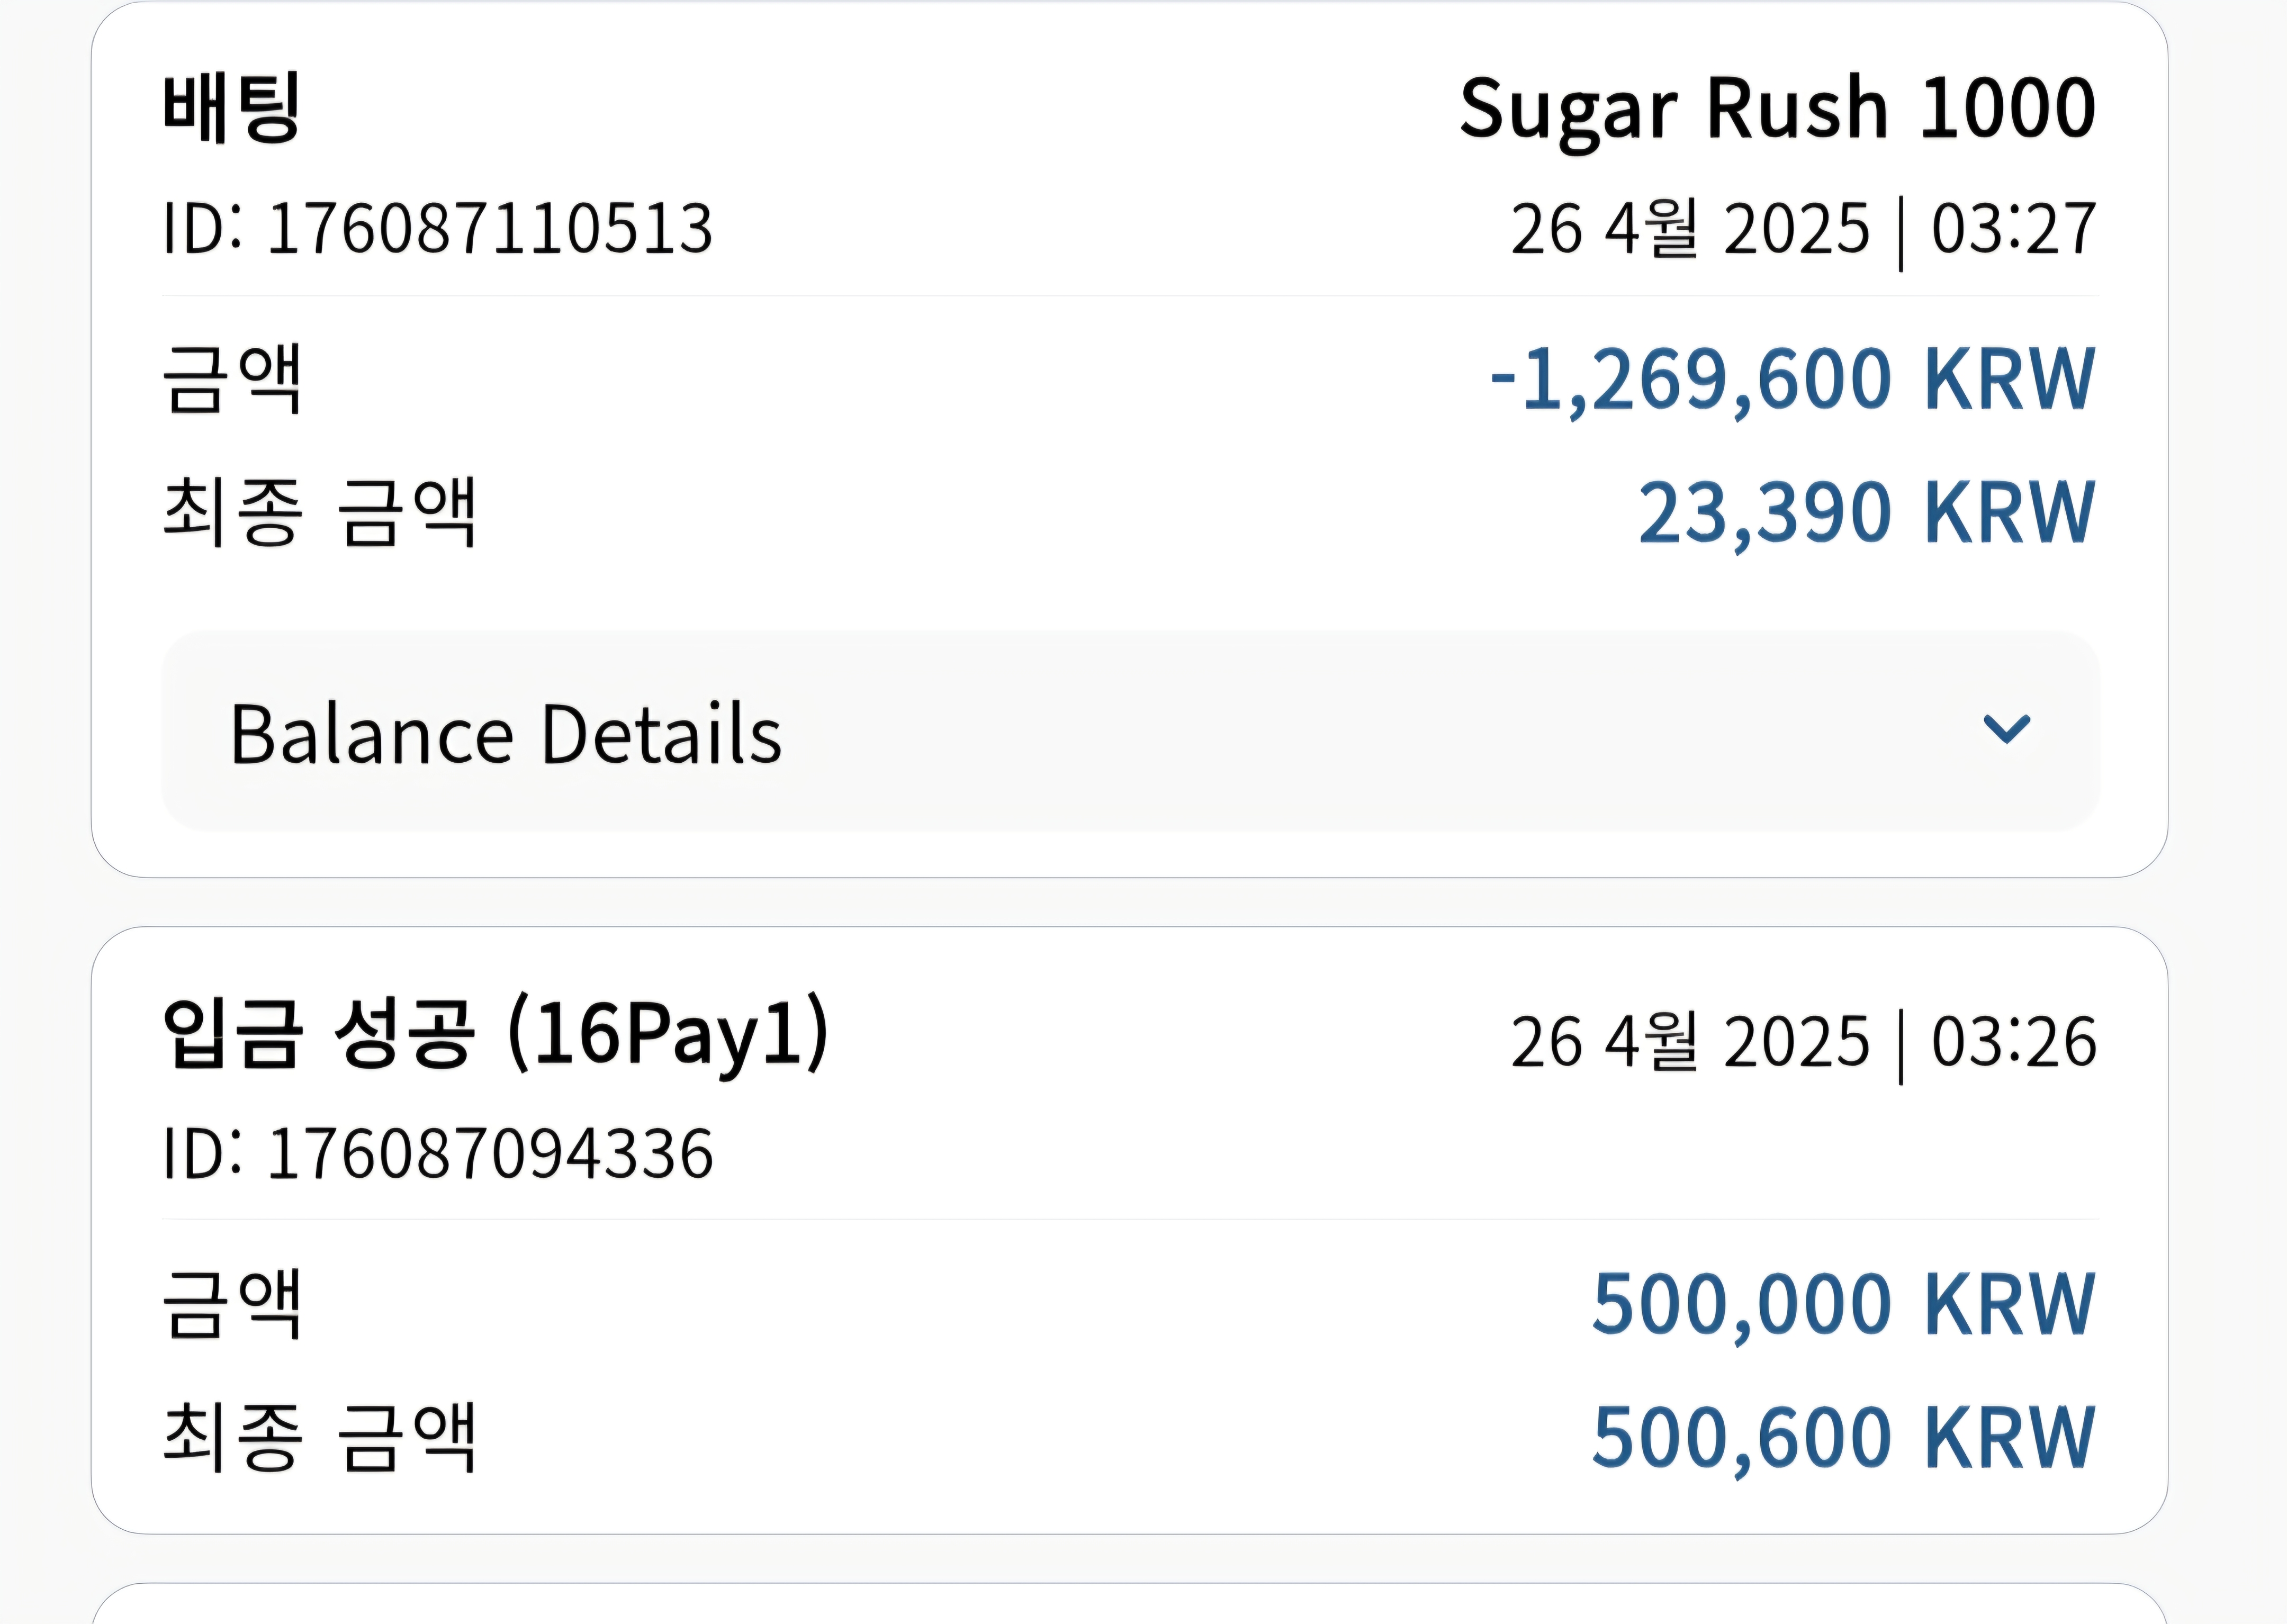Screen dimensions: 2287x1624
Task: Select transaction ID 176087094336
Action: 438,1153
